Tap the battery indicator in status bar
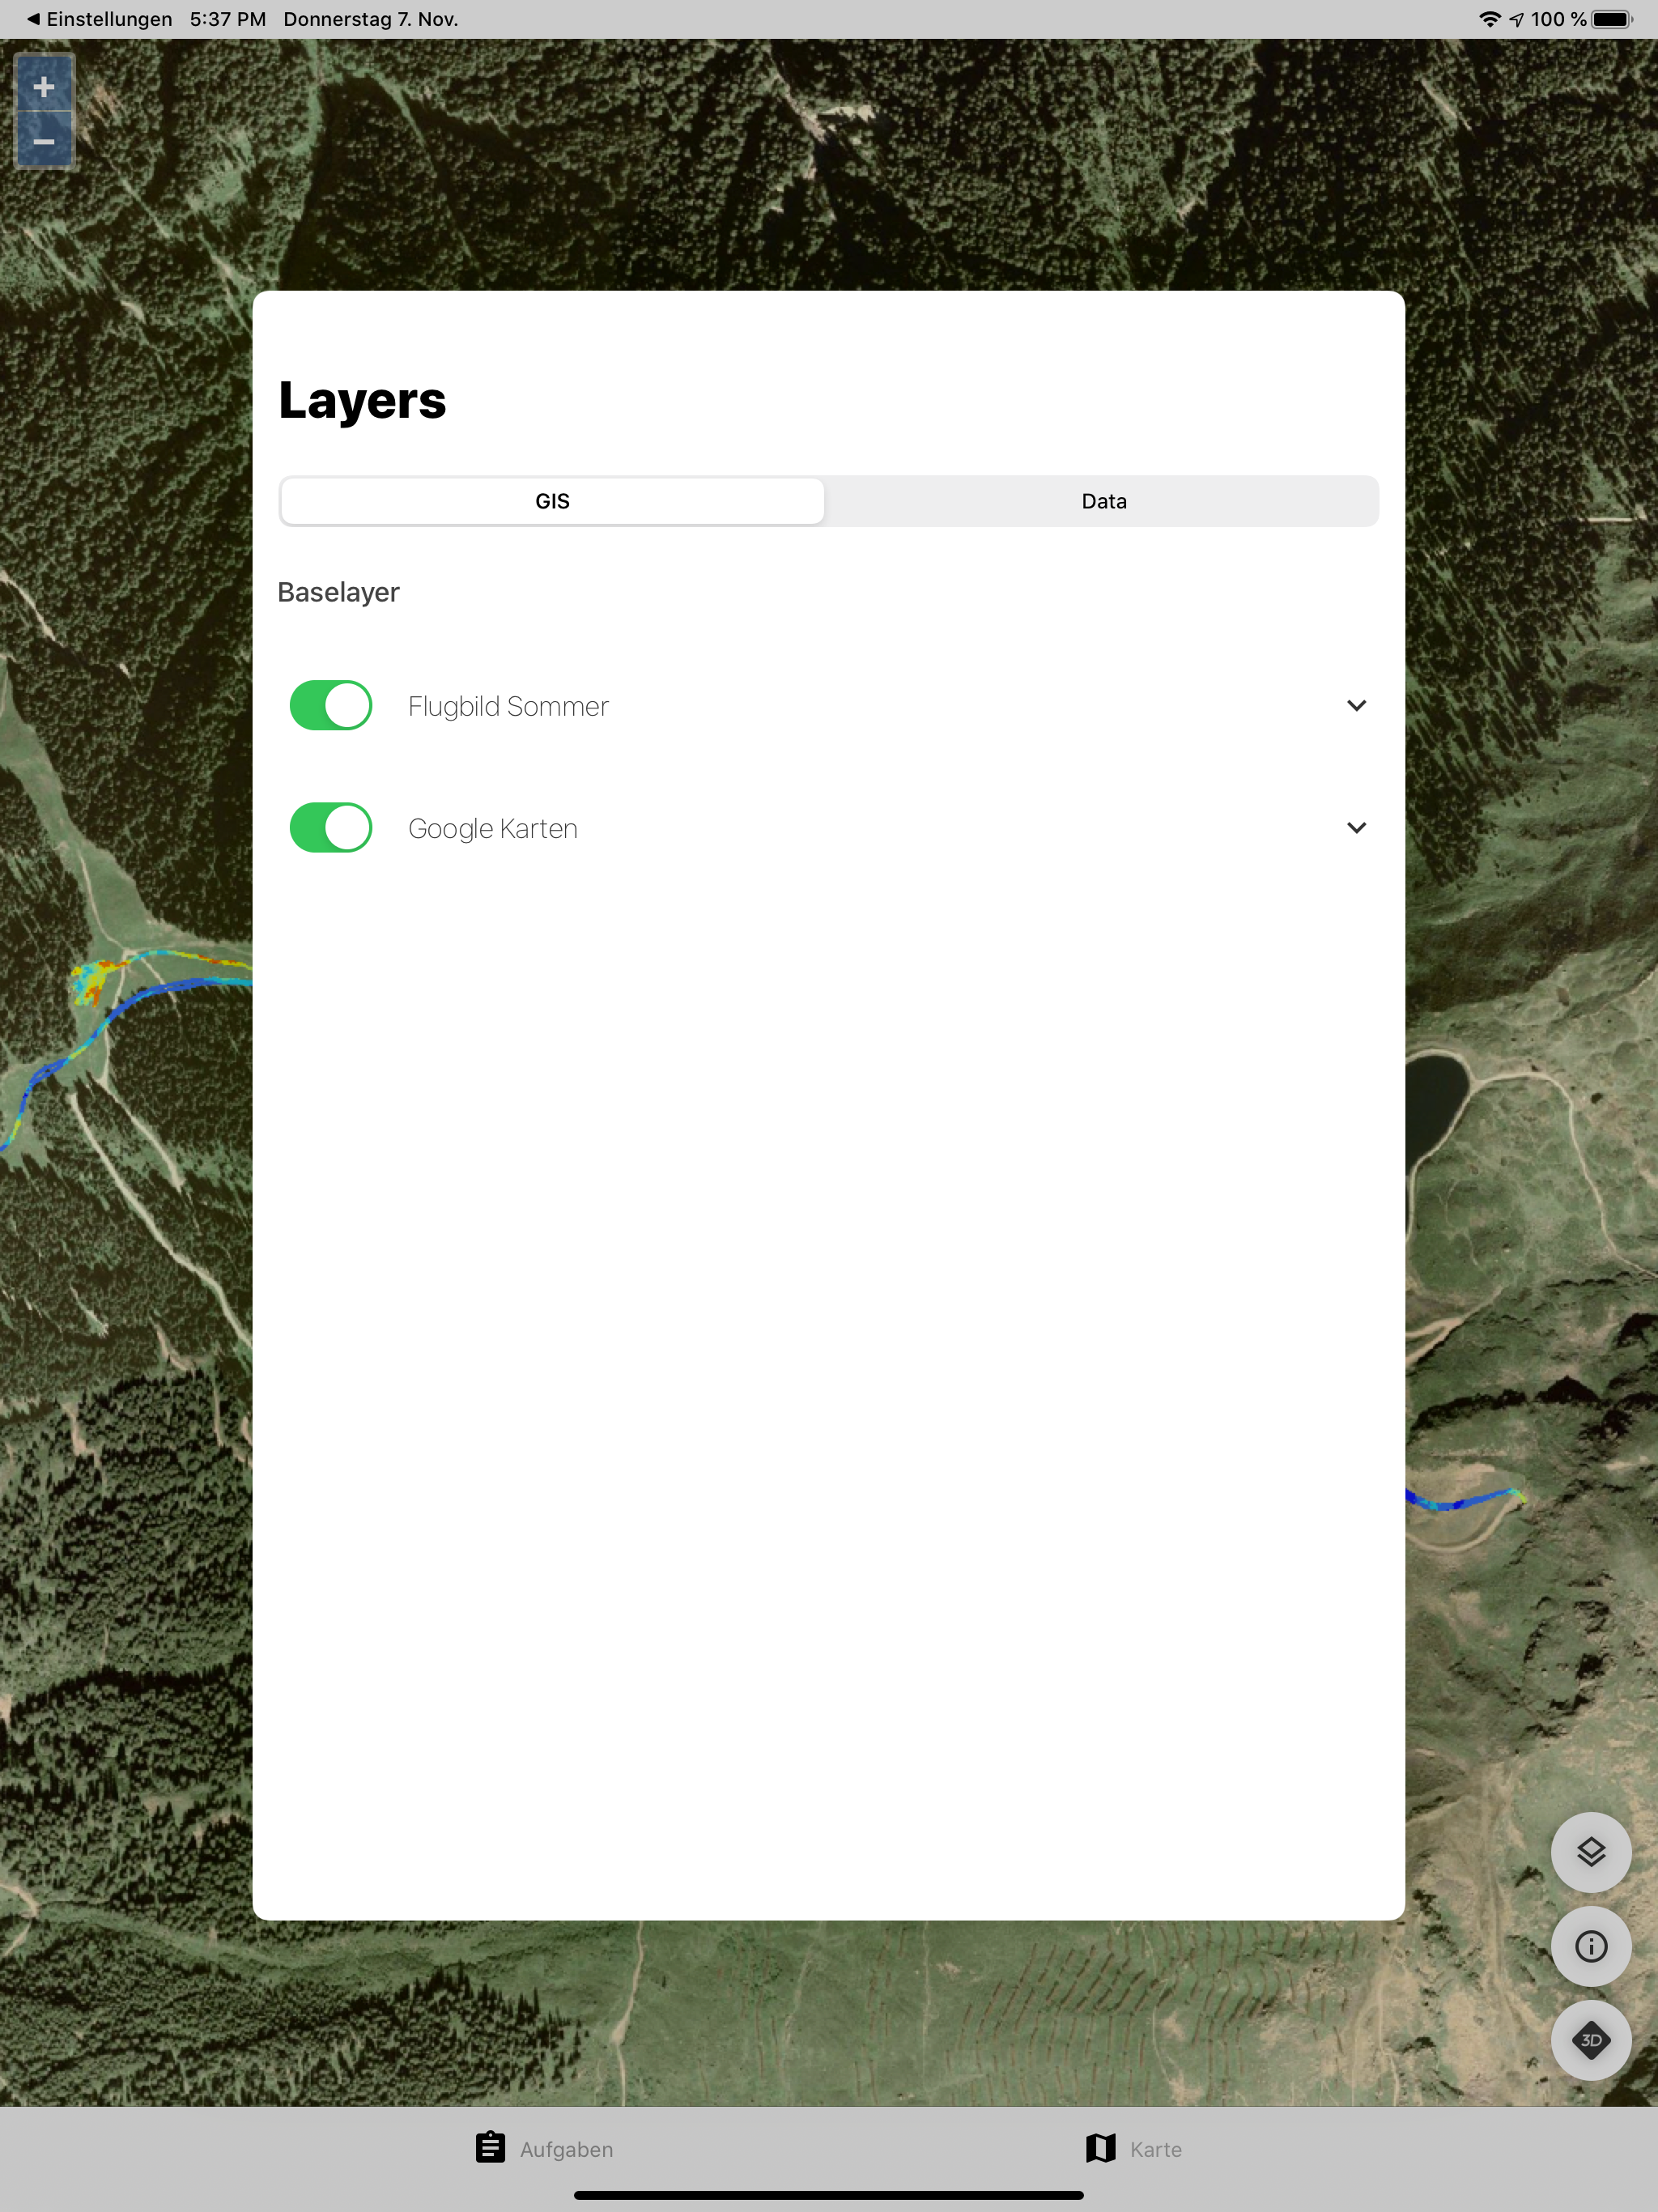Viewport: 1658px width, 2212px height. click(x=1612, y=19)
